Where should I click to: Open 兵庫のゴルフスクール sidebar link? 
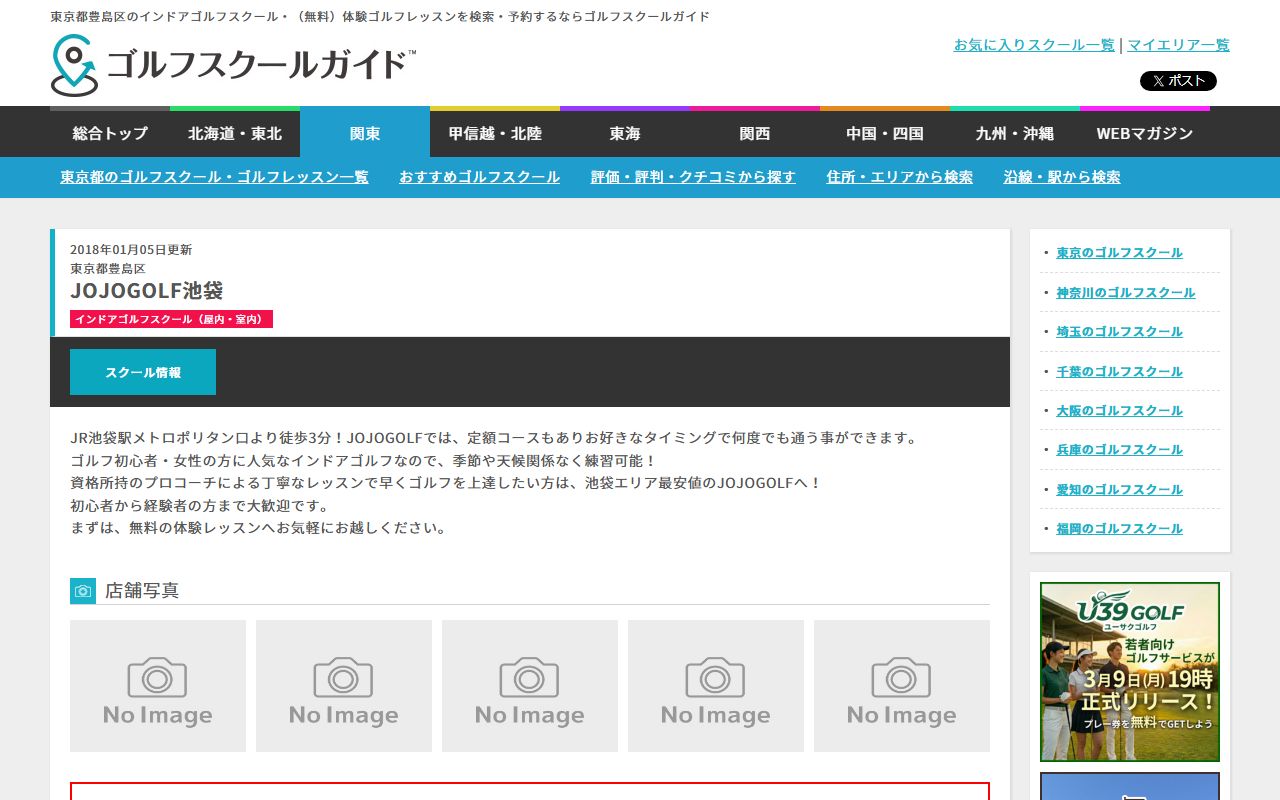point(1119,450)
